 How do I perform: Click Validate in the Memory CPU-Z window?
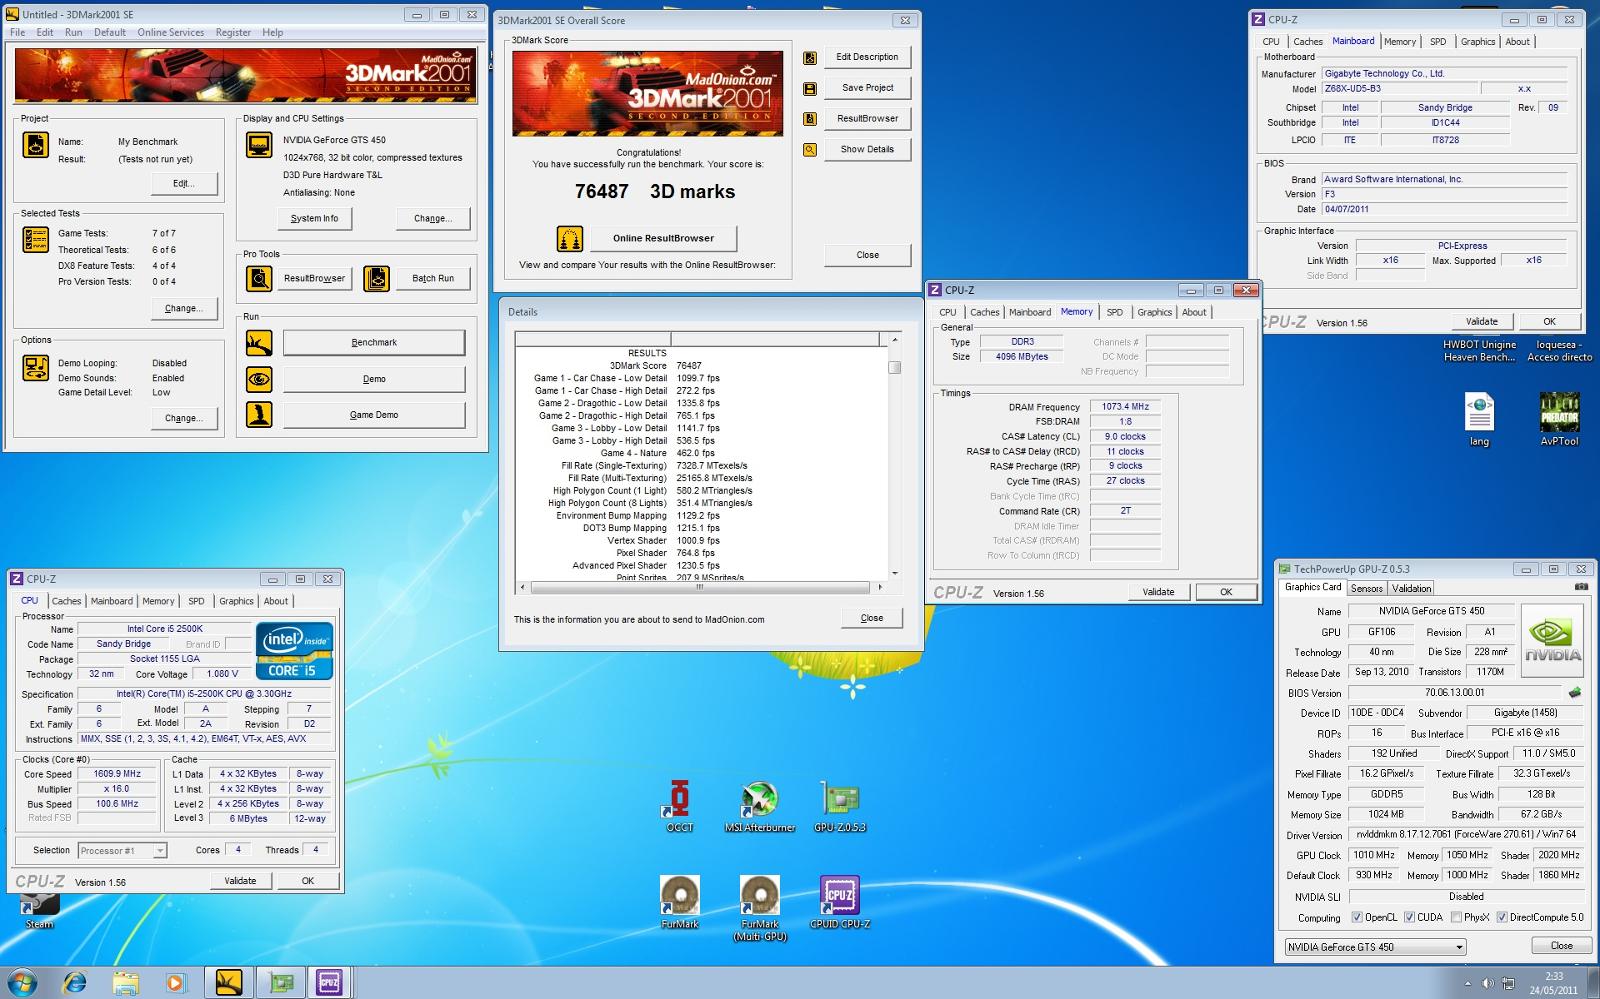click(x=1158, y=592)
